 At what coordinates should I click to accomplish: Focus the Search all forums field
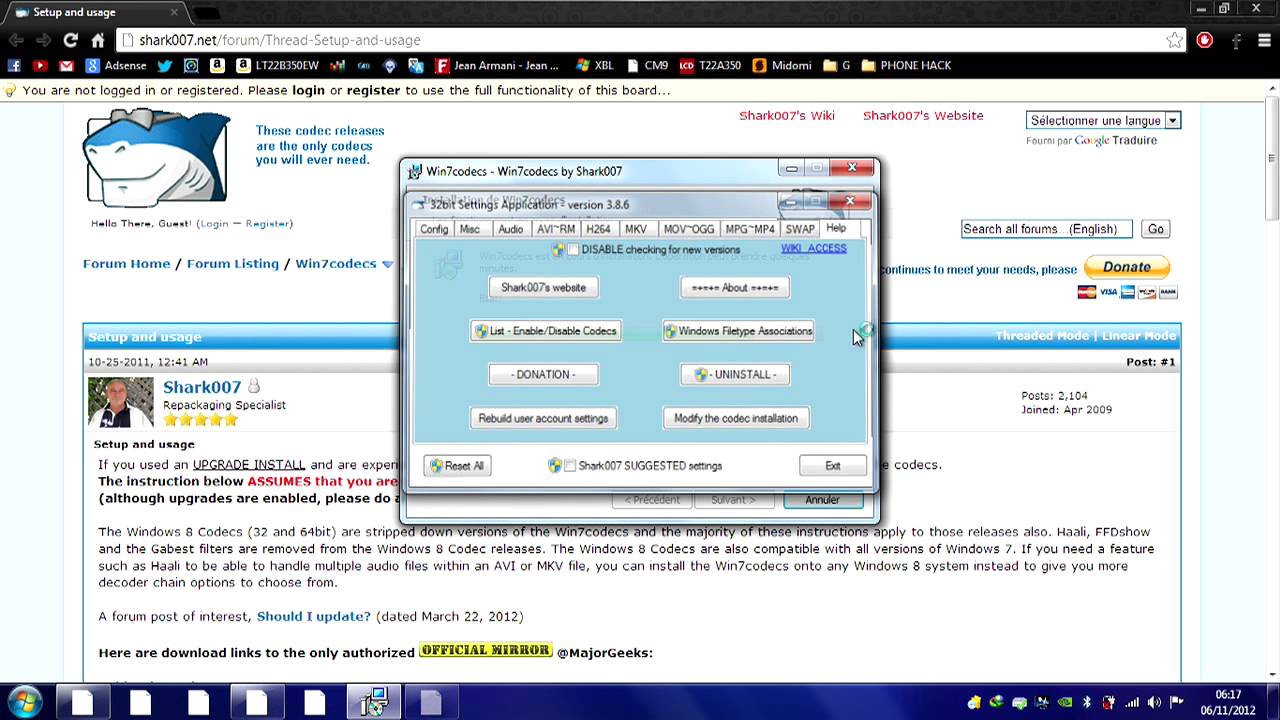click(1046, 229)
